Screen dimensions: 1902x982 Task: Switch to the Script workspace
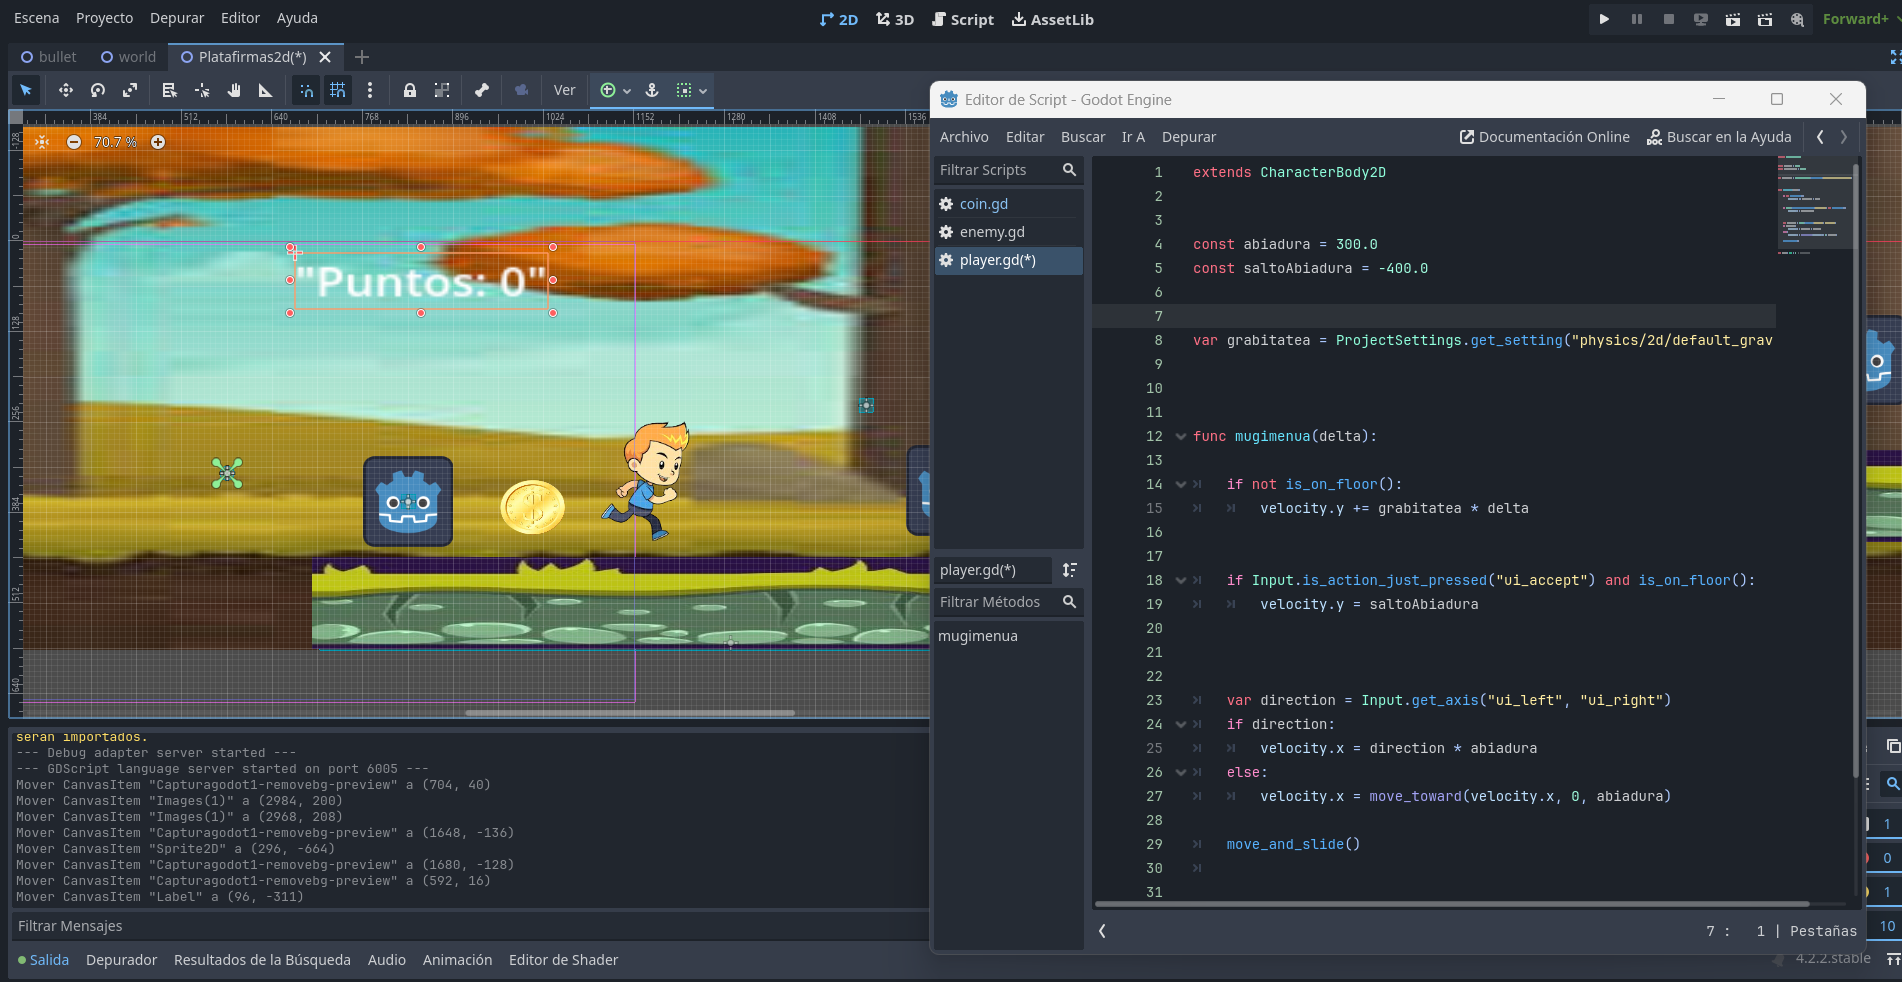pyautogui.click(x=963, y=19)
